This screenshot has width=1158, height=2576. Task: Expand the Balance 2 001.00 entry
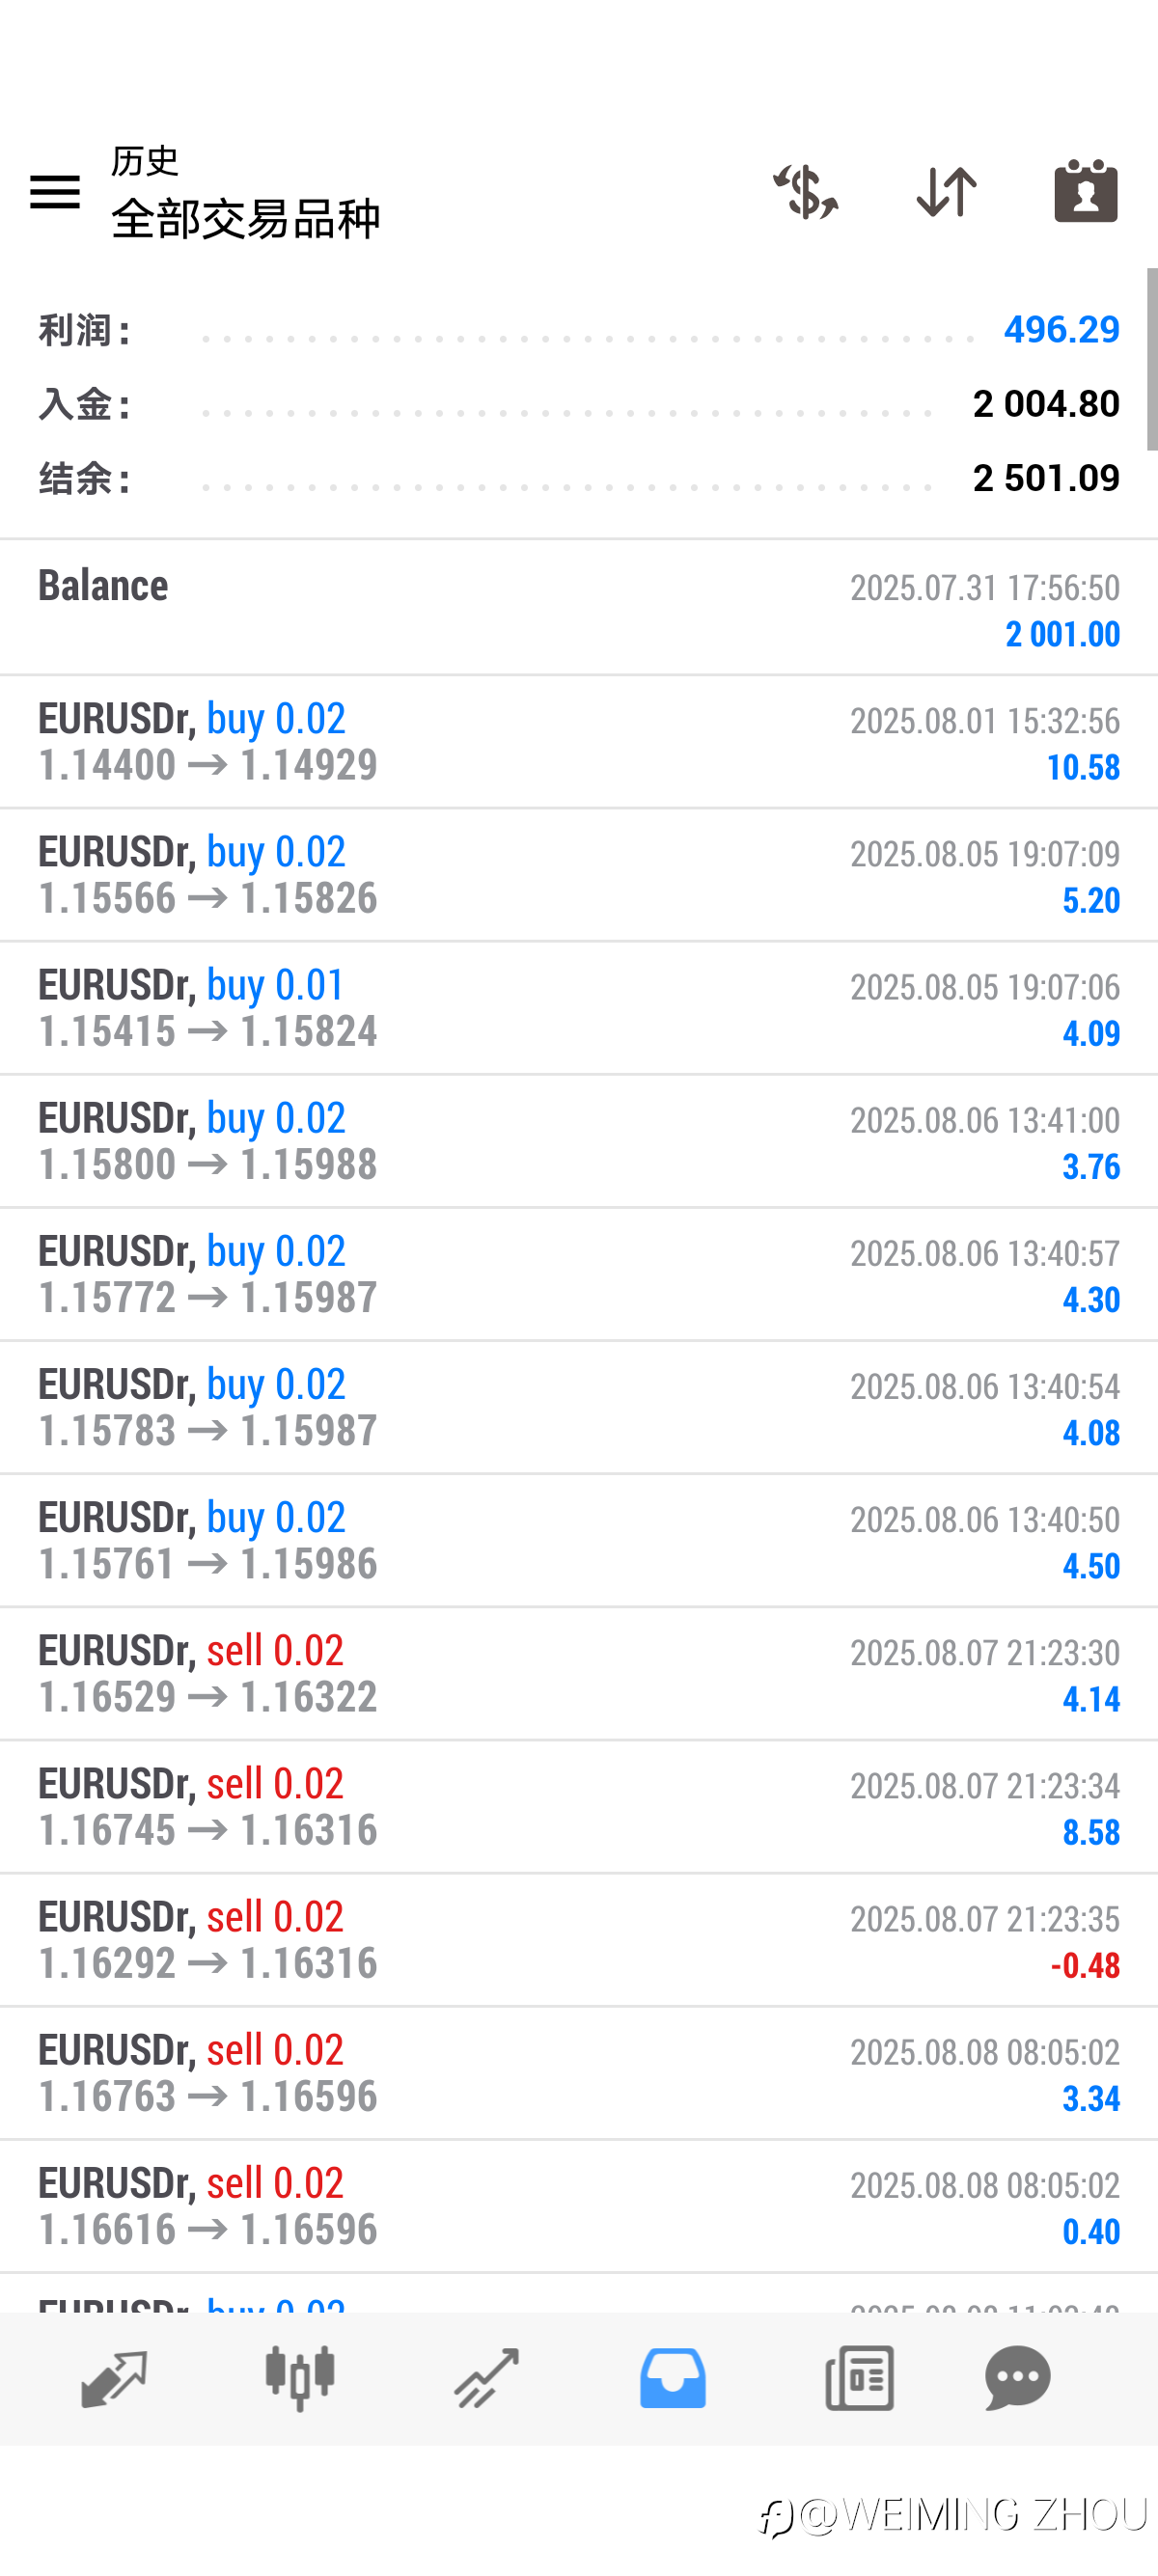coord(579,608)
